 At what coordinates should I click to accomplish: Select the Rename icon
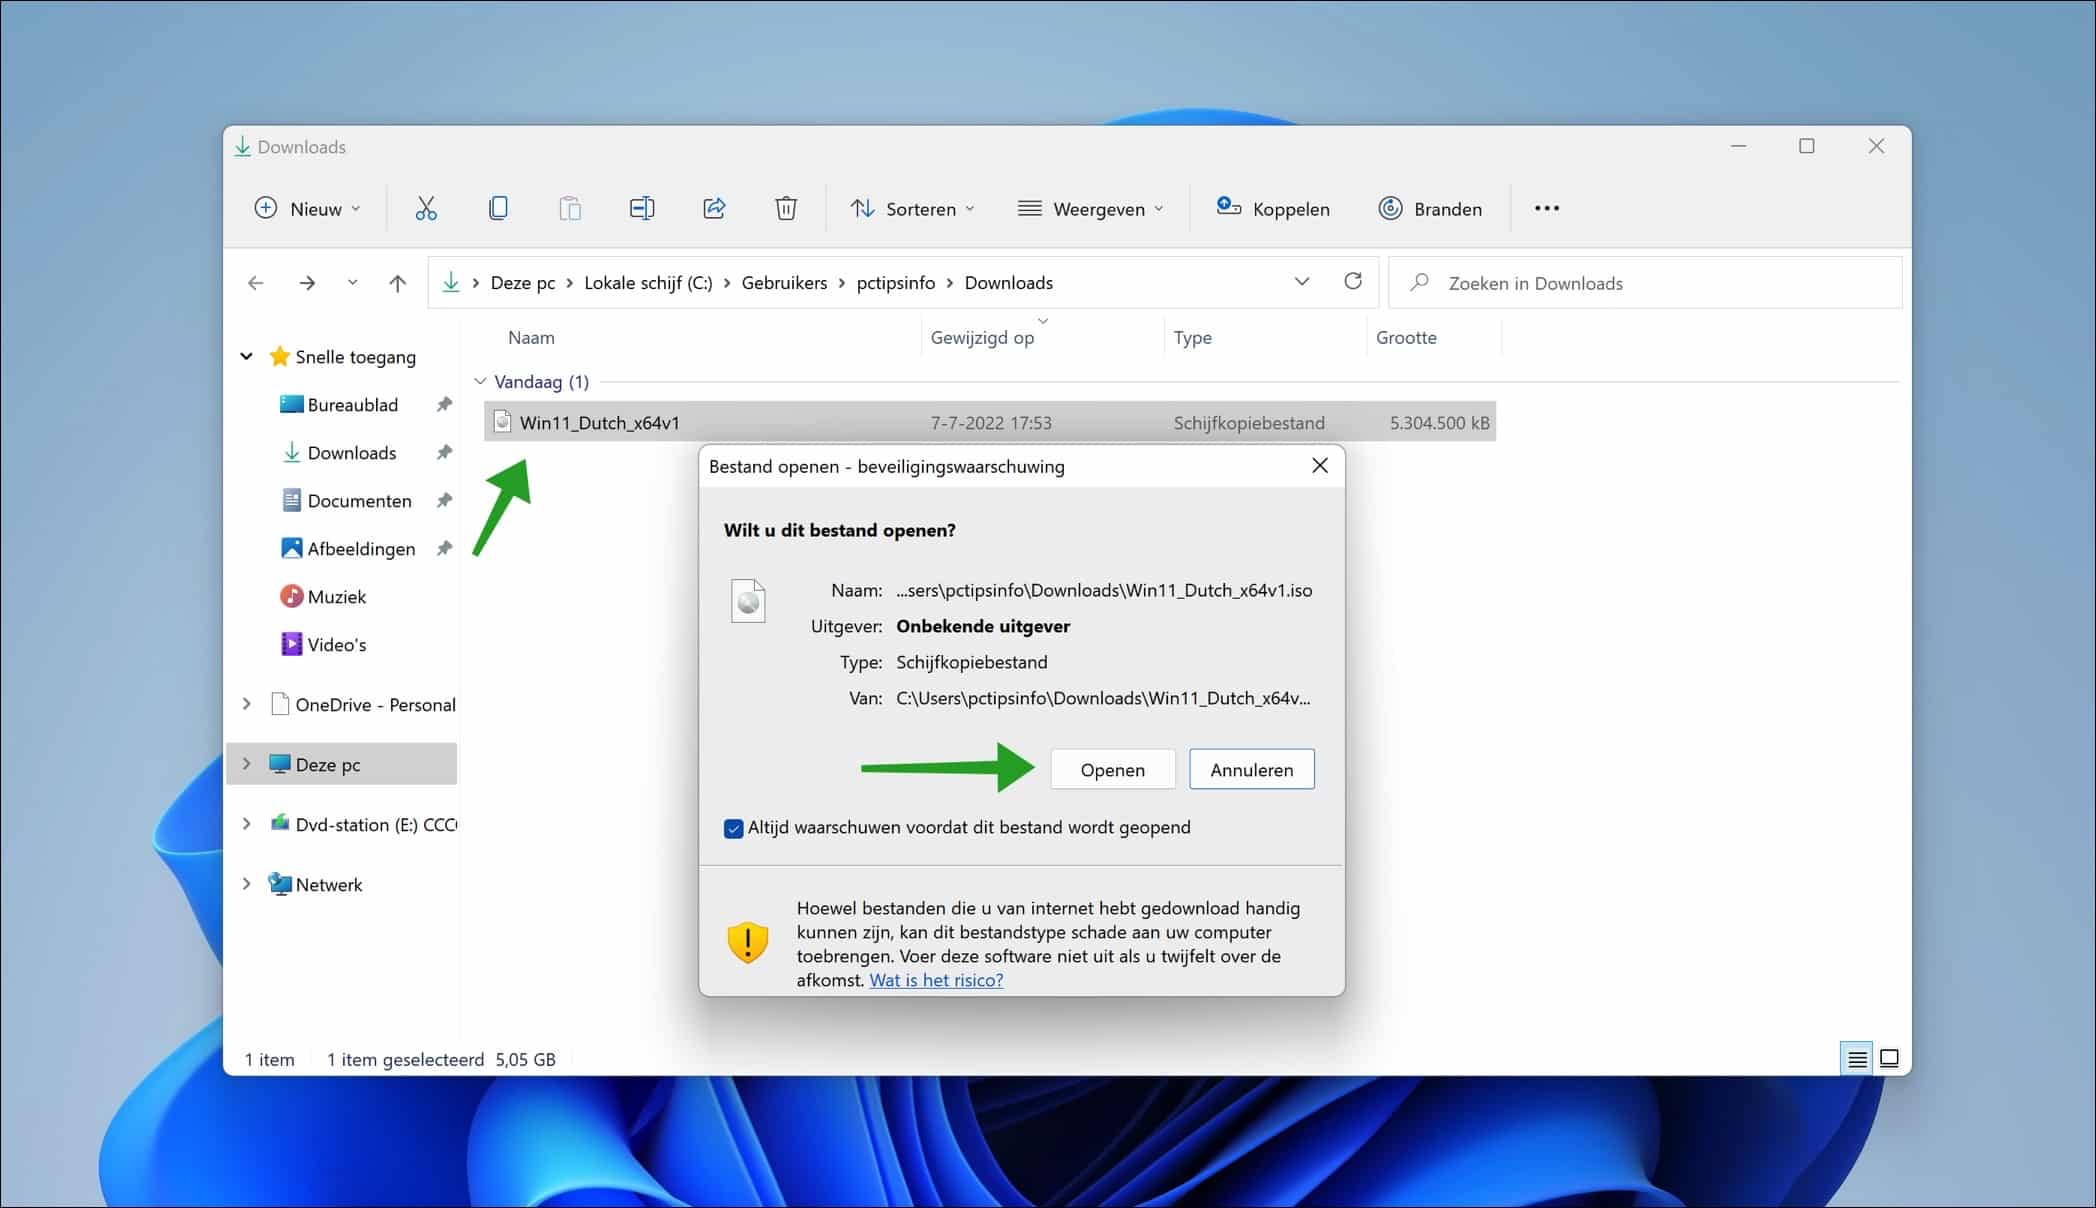click(x=642, y=208)
